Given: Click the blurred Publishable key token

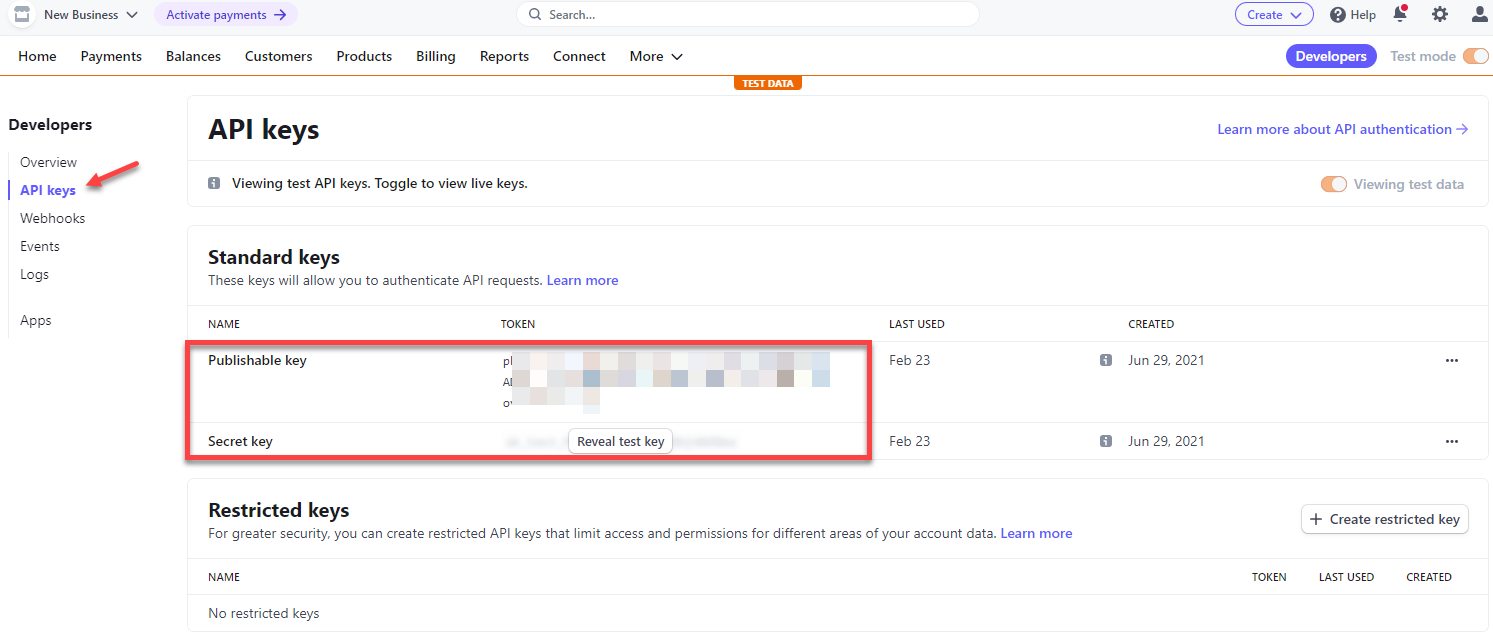Looking at the screenshot, I should click(x=666, y=382).
